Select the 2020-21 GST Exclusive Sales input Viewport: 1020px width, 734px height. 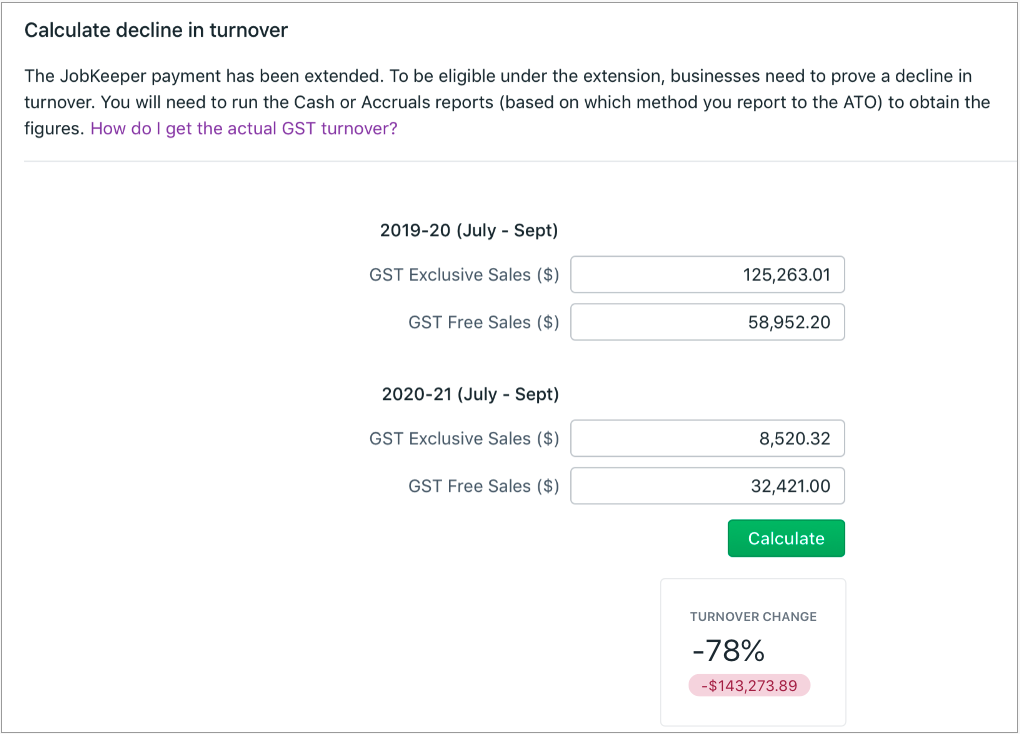coord(707,438)
